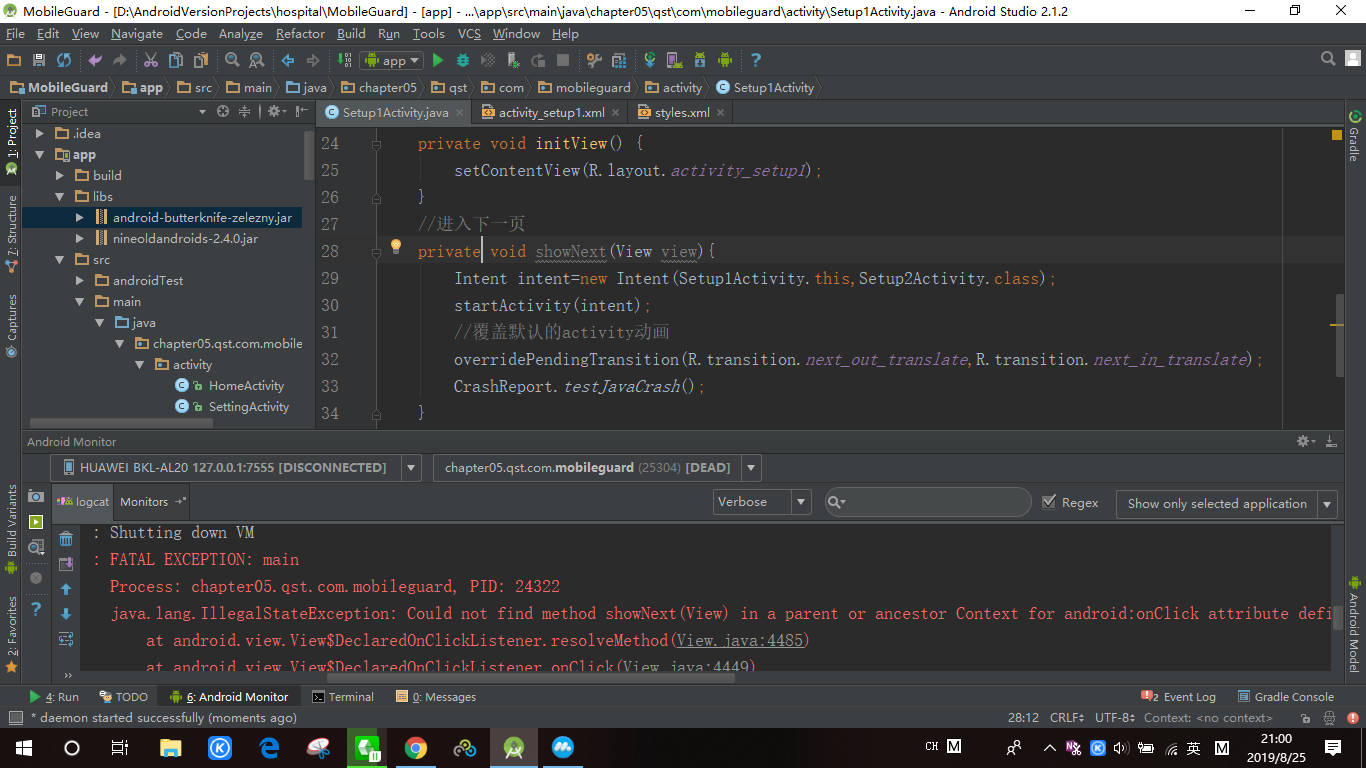The width and height of the screenshot is (1366, 768).
Task: Click mobileguard breadcrumb in navigation bar
Action: click(584, 88)
